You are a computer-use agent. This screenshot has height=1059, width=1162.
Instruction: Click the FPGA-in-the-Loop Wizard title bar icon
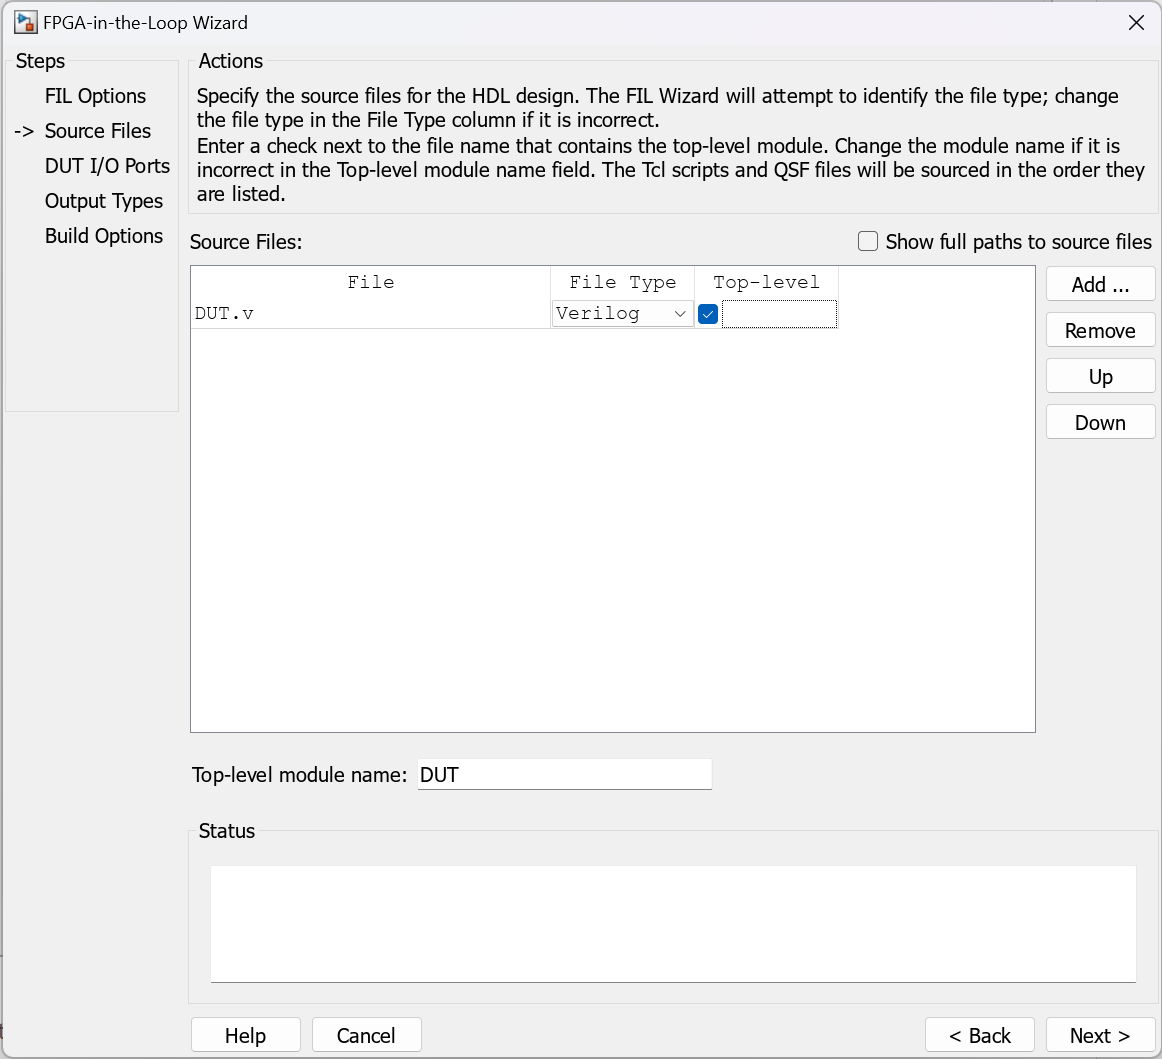pos(25,22)
